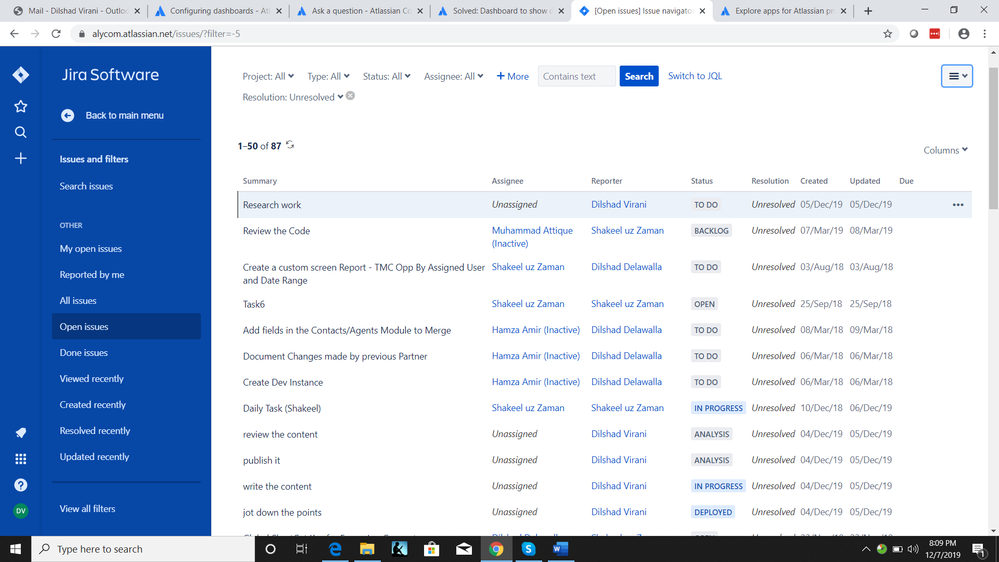999x562 pixels.
Task: Open the three-dot menu on Research work row
Action: [x=957, y=205]
